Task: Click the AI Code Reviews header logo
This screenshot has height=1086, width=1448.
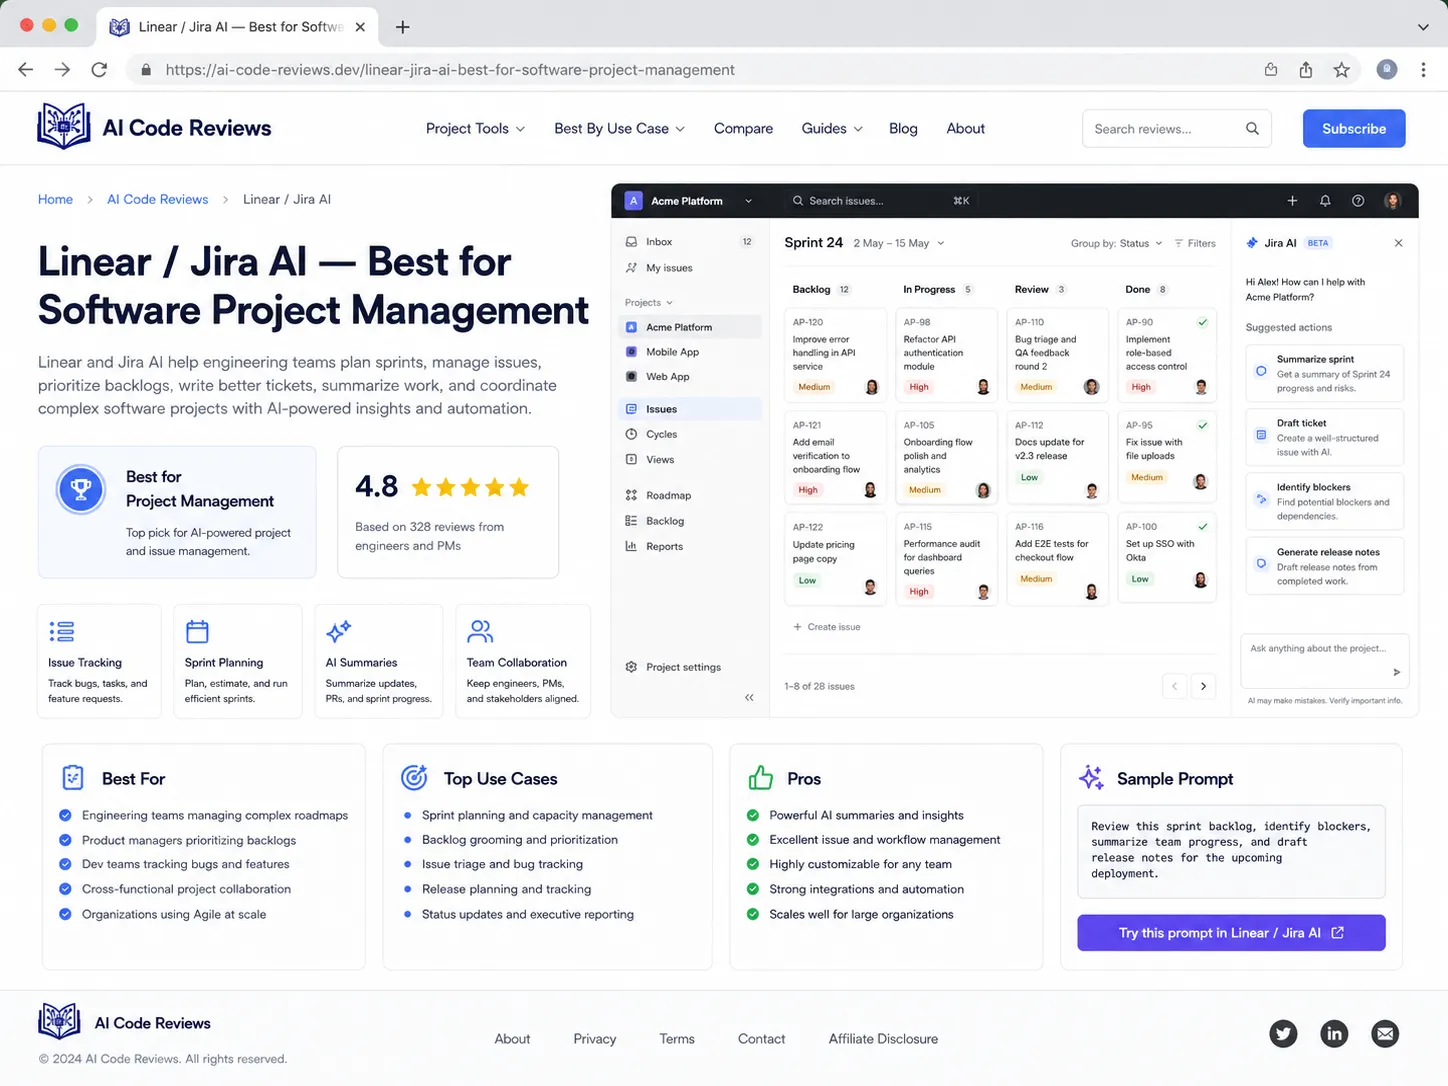Action: (154, 127)
